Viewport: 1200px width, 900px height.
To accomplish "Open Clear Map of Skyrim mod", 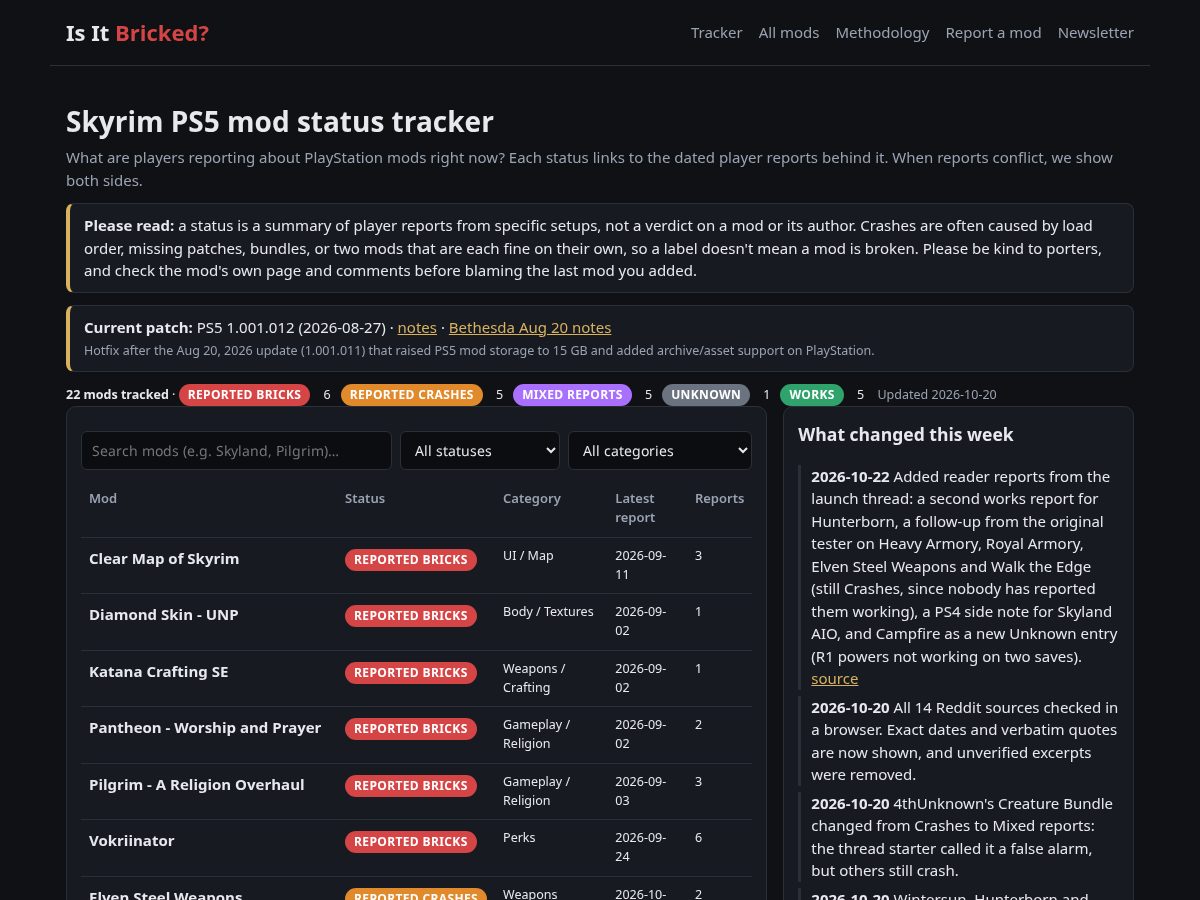I will [x=164, y=559].
